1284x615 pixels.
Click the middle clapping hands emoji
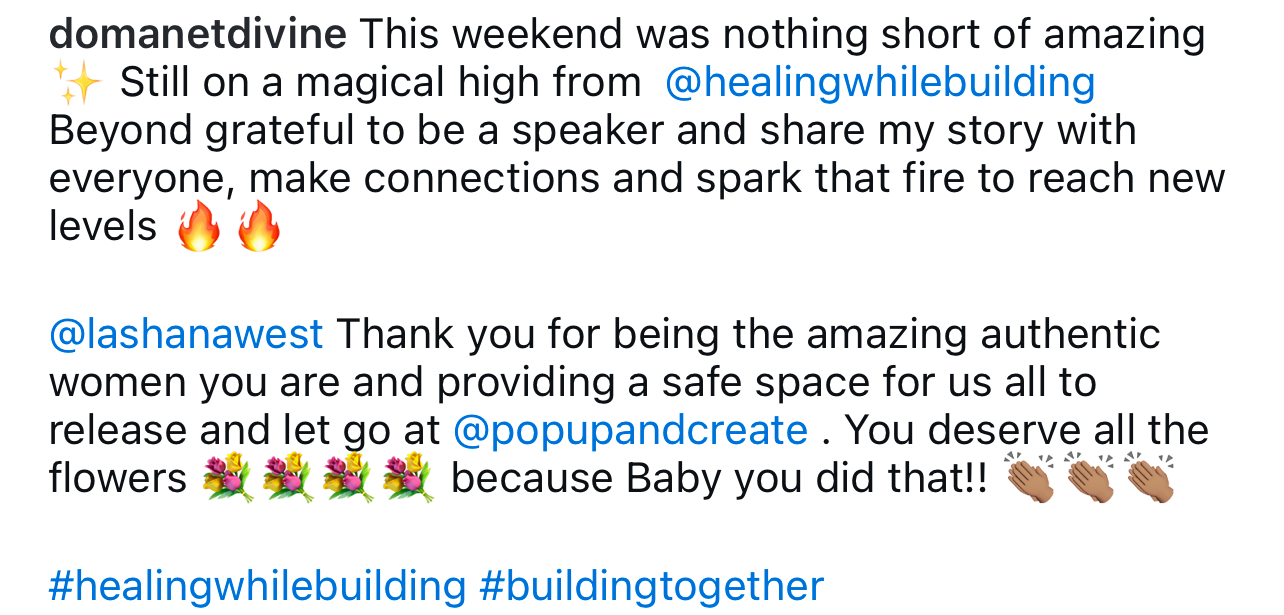pos(1090,478)
